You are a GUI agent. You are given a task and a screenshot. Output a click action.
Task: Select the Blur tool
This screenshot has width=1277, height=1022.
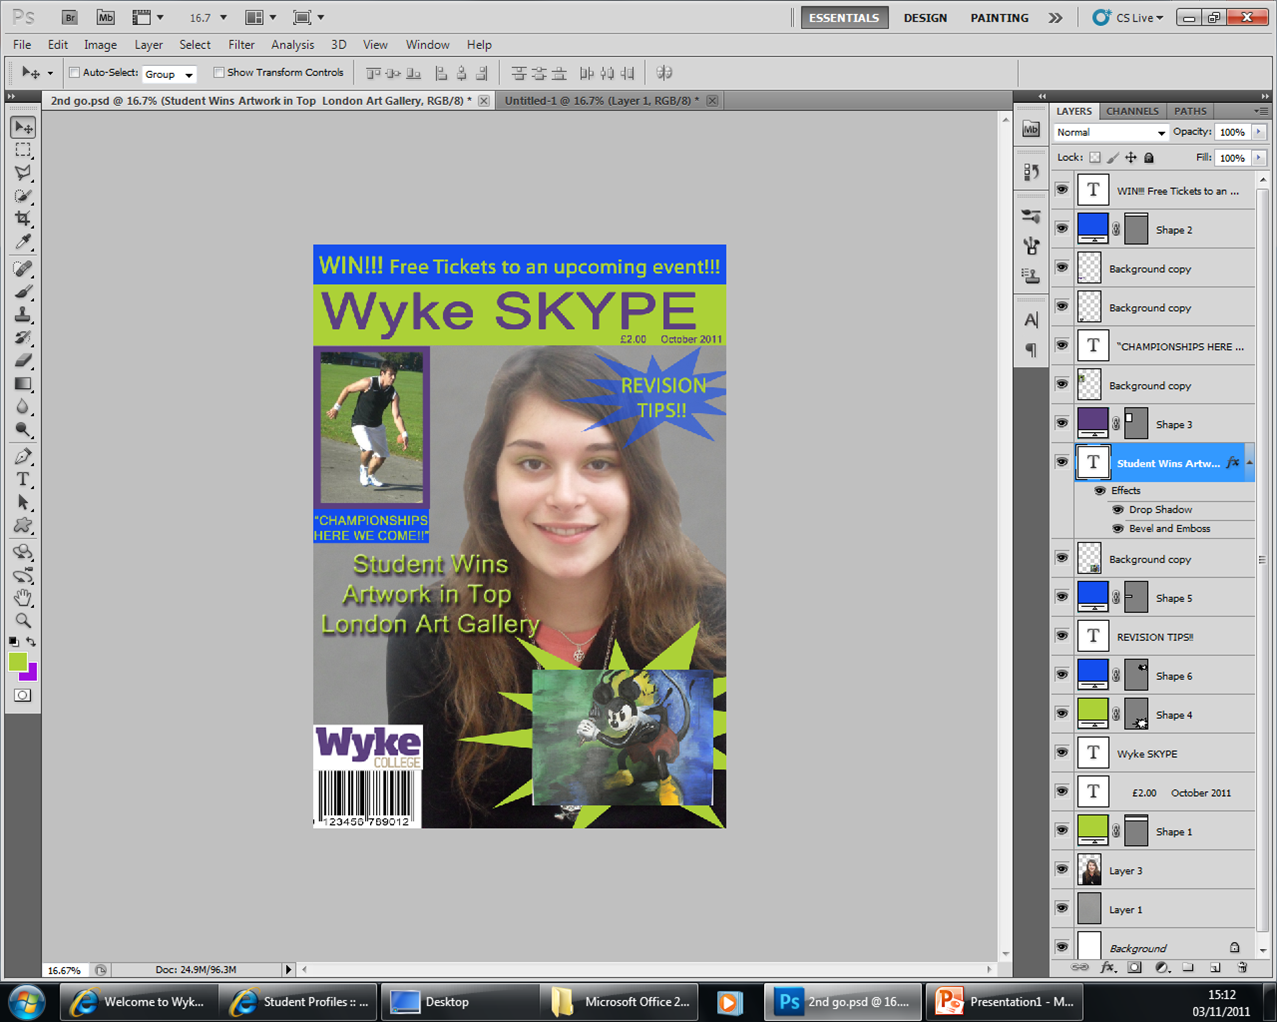(x=23, y=407)
